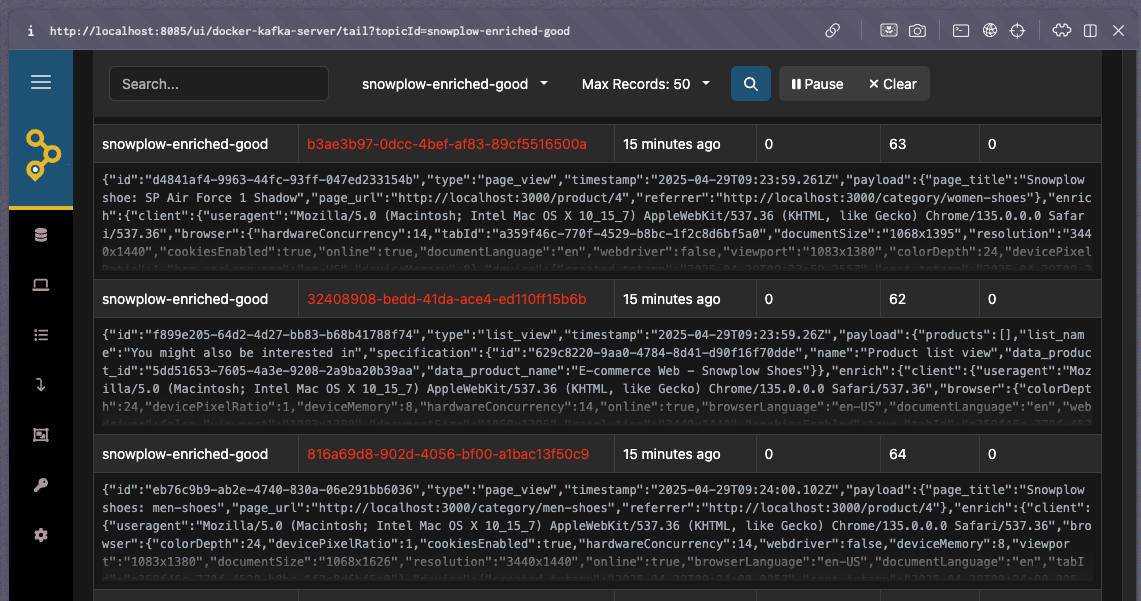
Task: Open the extensions puzzle icon
Action: click(1062, 31)
